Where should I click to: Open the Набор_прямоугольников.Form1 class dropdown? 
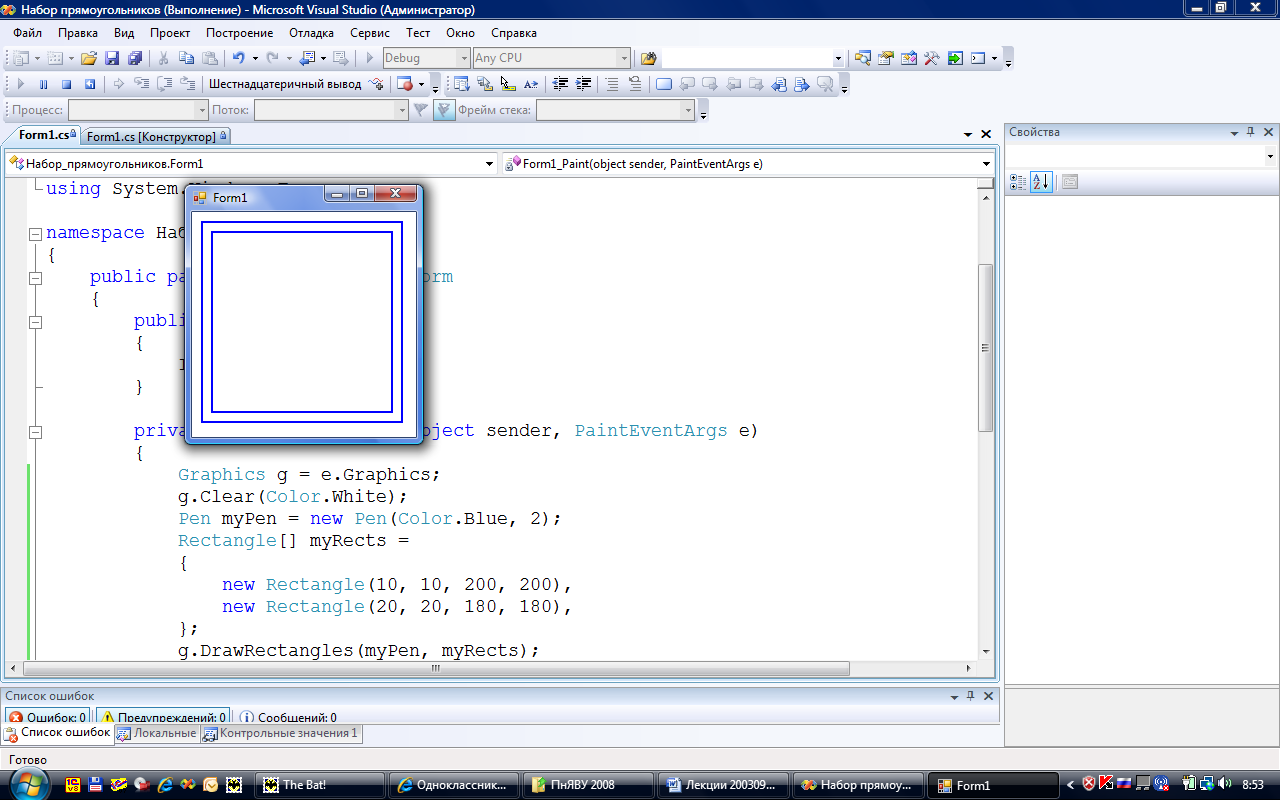pos(489,163)
